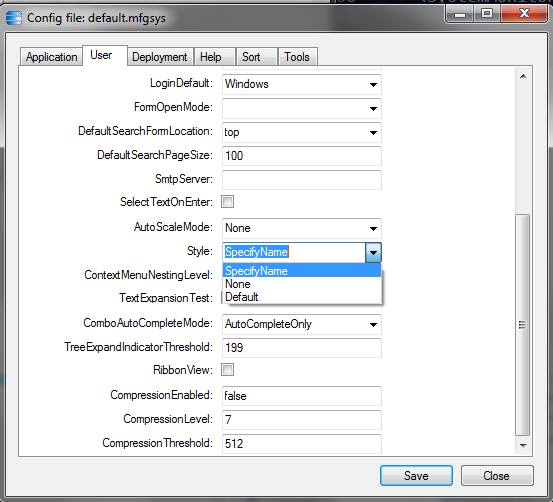Minimize the config window

click(460, 14)
